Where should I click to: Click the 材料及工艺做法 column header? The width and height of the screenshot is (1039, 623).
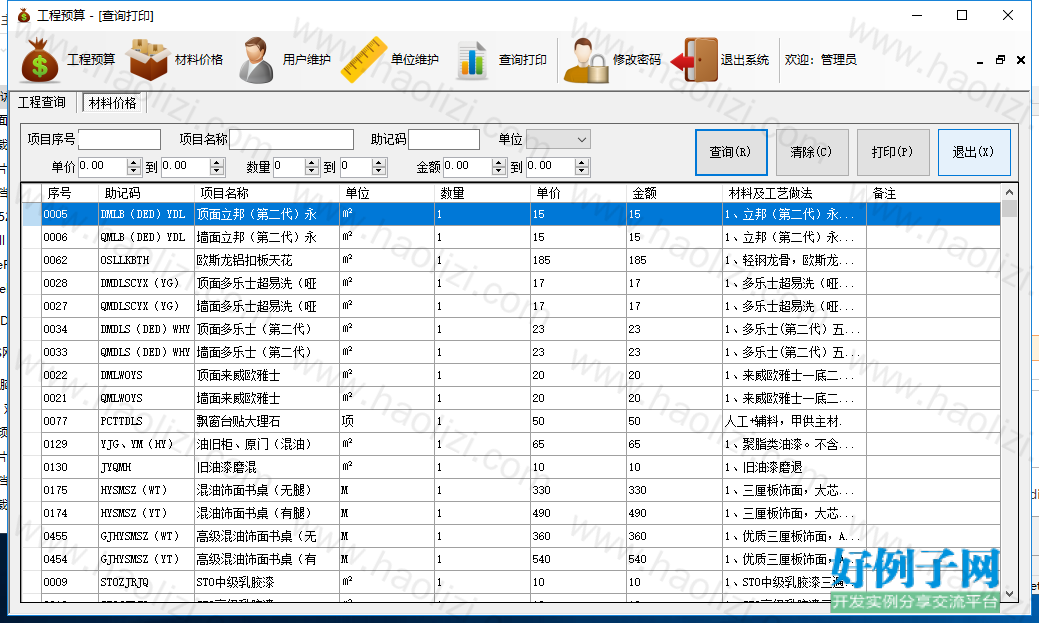click(794, 193)
